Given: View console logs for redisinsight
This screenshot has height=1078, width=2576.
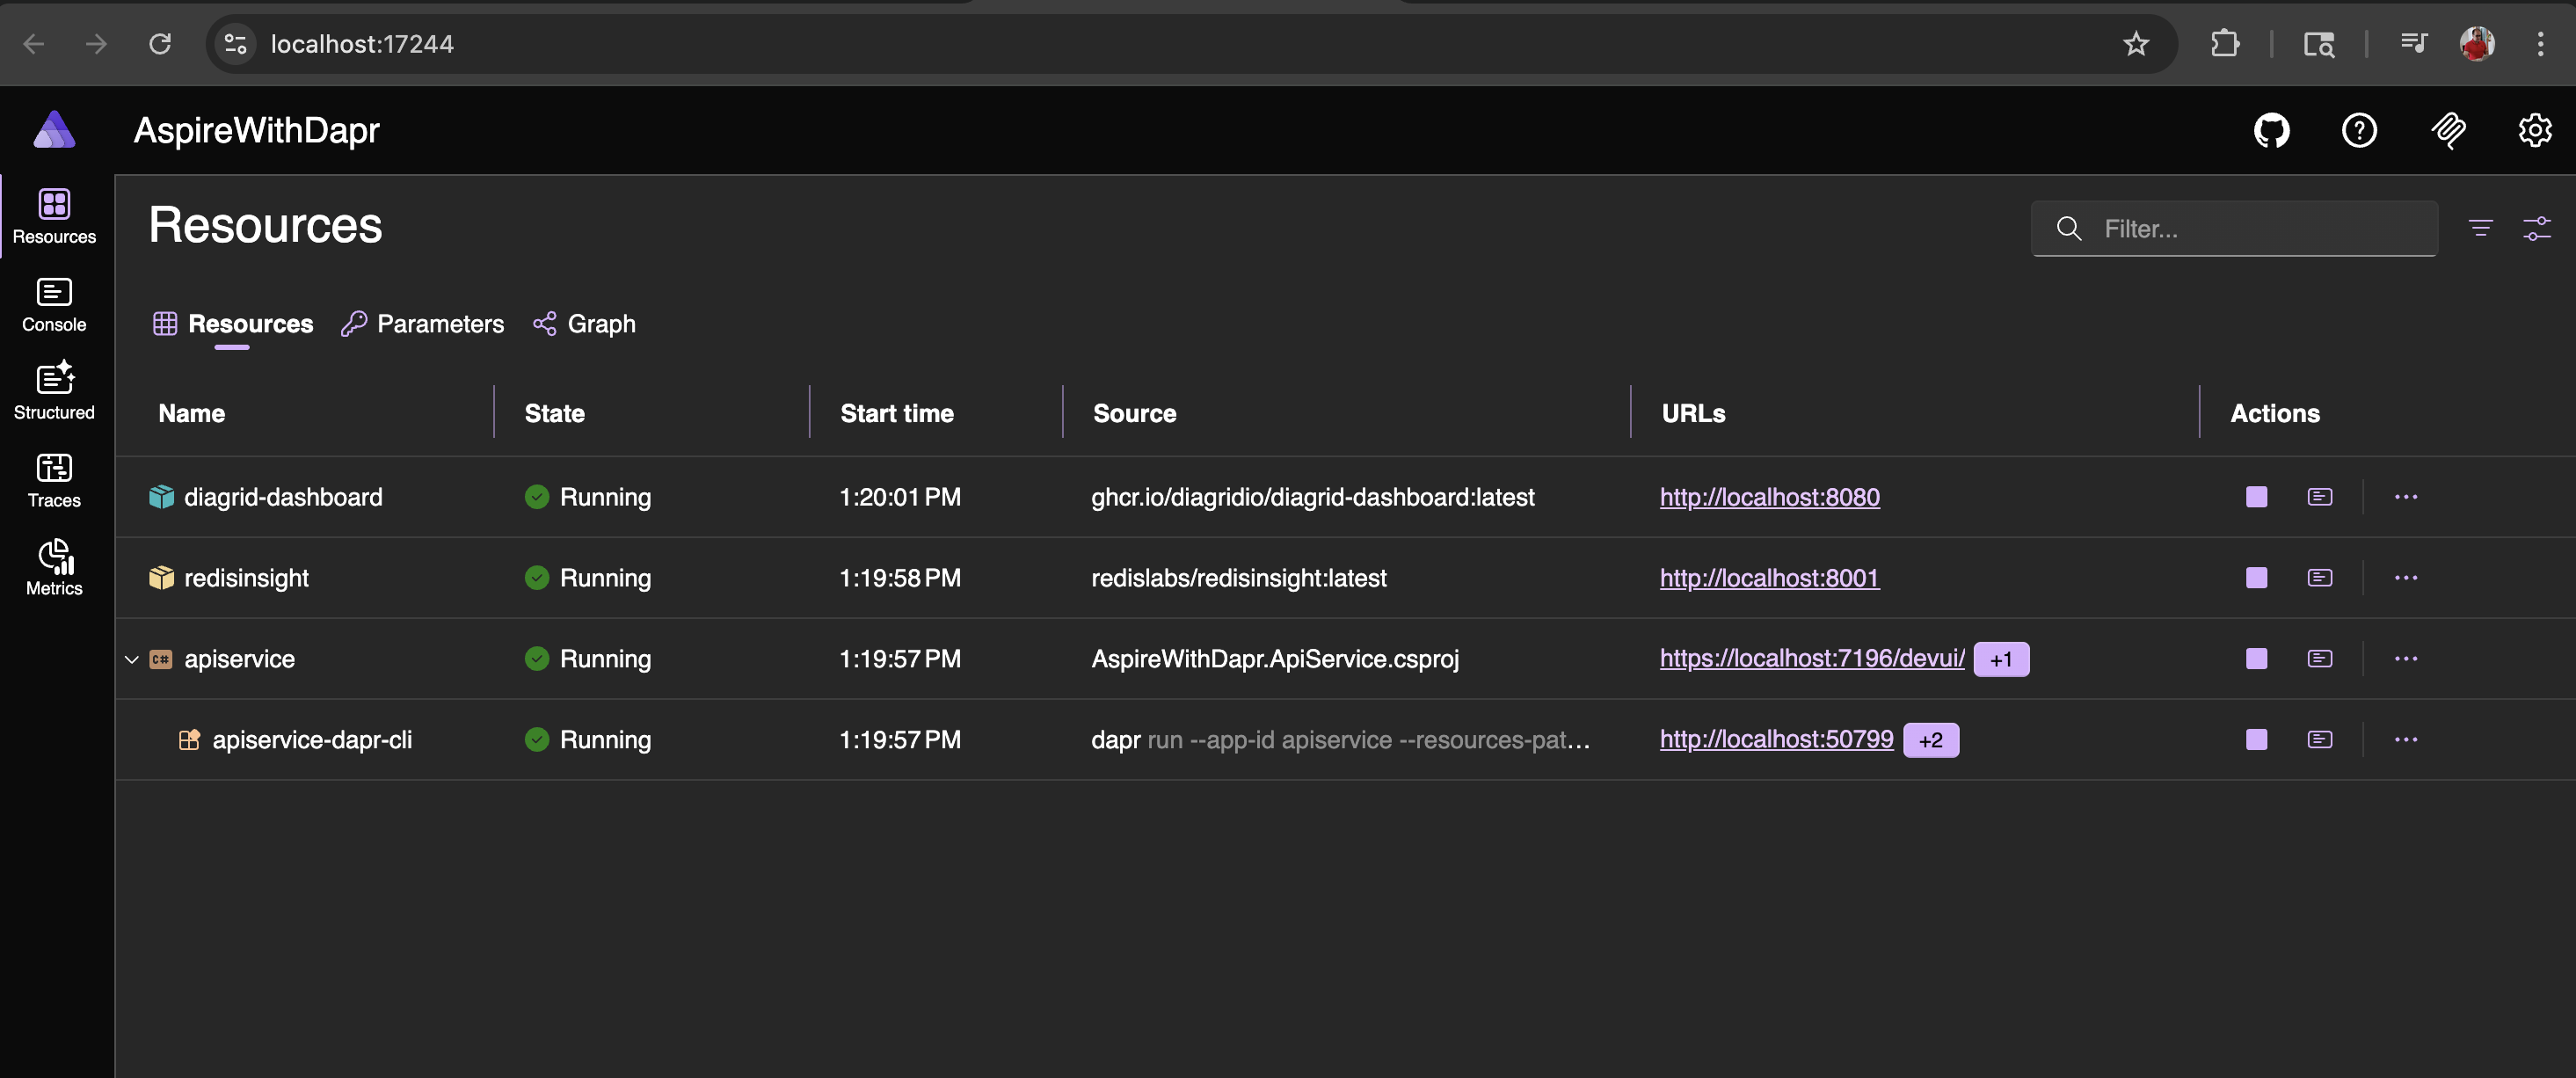Looking at the screenshot, I should coord(2319,578).
